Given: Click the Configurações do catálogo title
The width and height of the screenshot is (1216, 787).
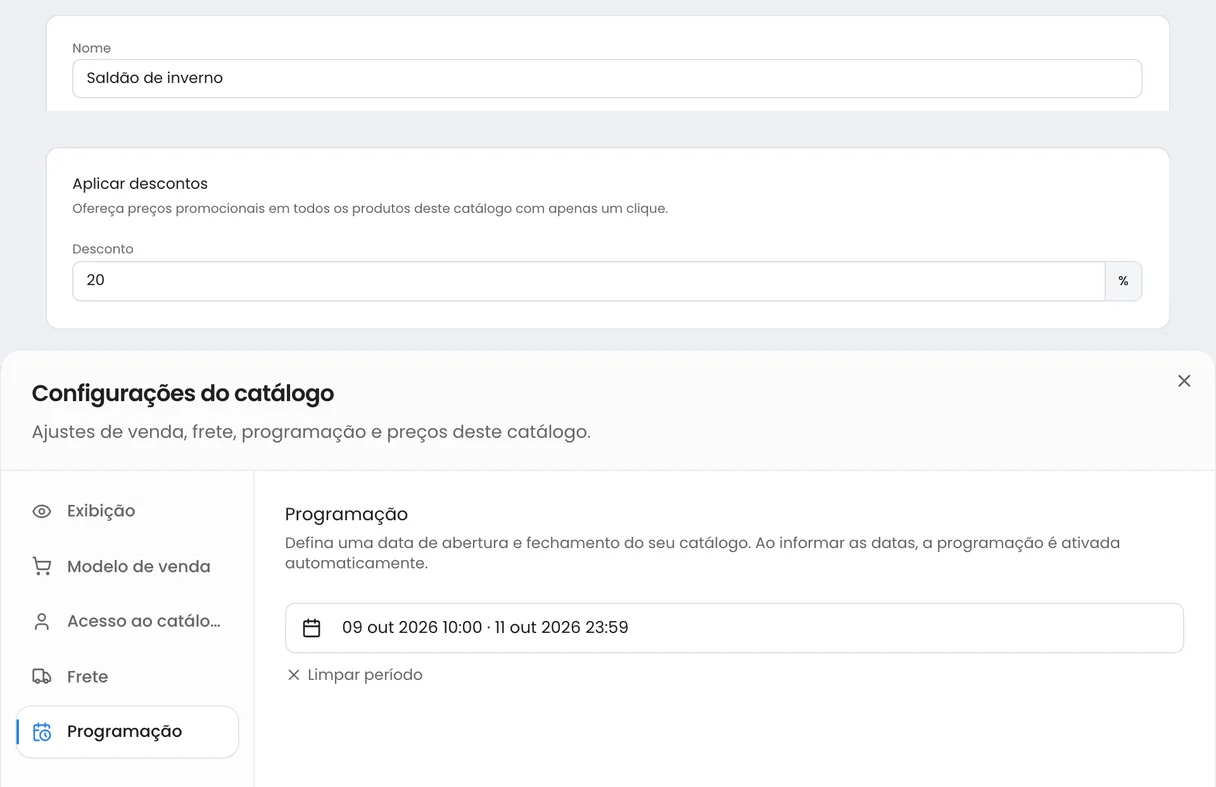Looking at the screenshot, I should (183, 394).
